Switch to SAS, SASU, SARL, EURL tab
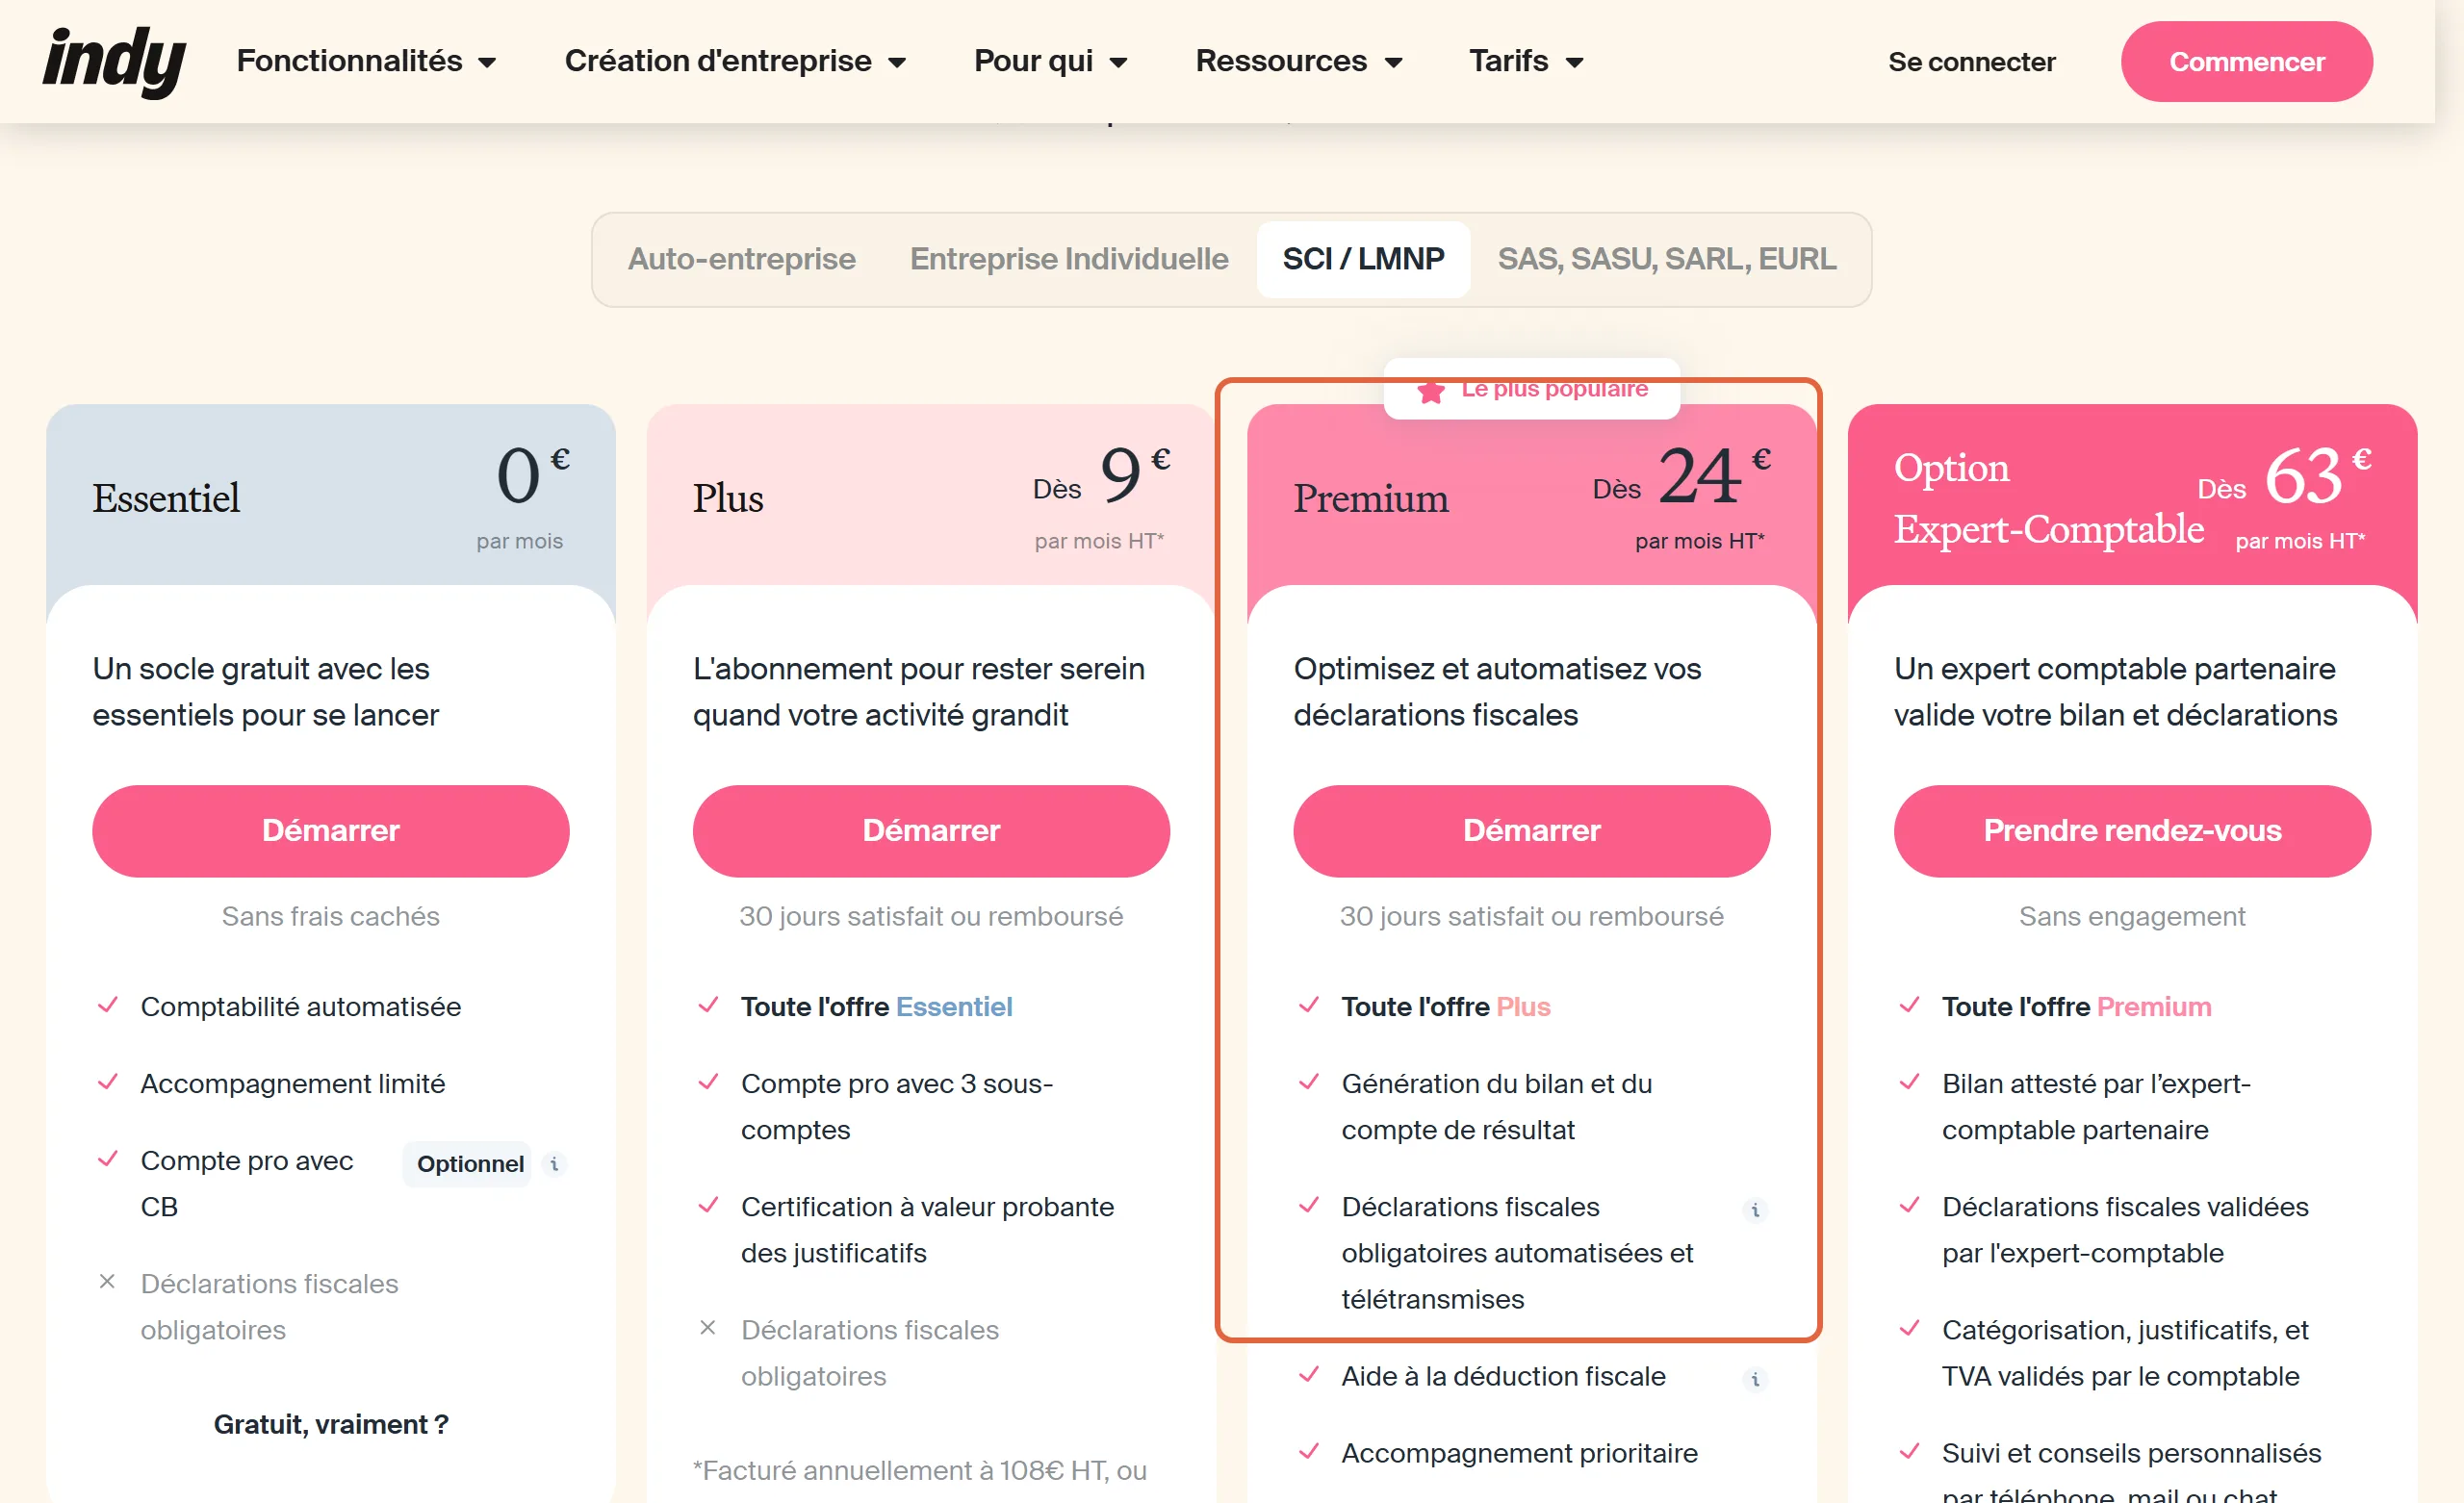 1666,259
